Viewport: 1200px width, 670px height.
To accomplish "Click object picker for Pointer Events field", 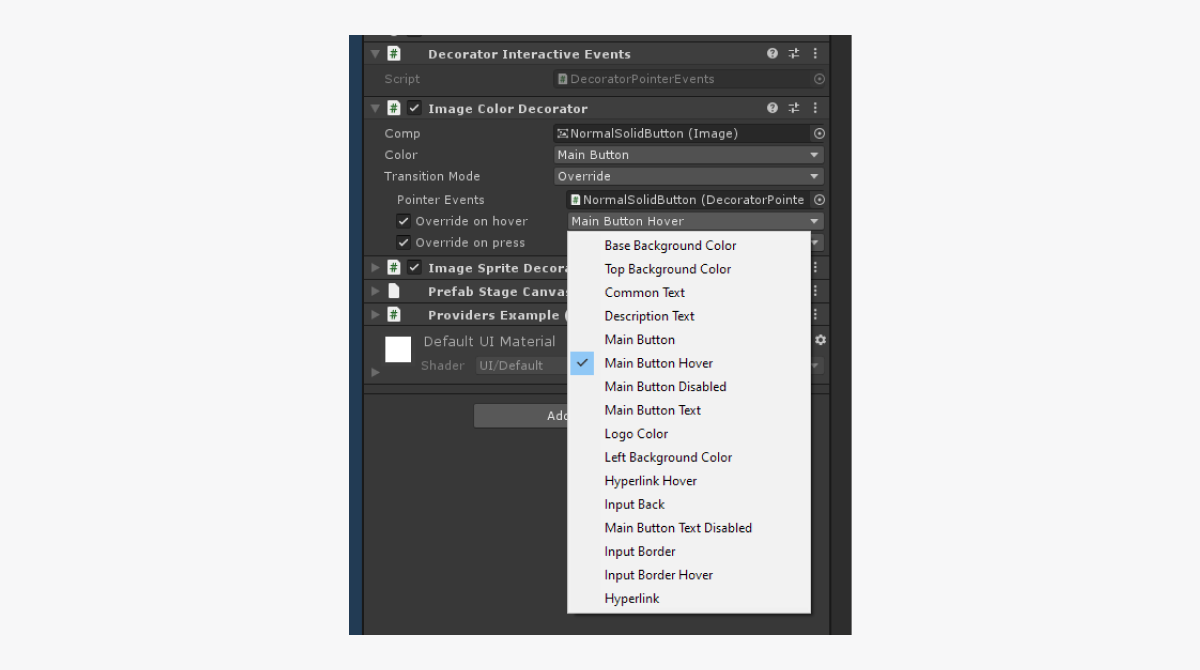I will tap(819, 200).
